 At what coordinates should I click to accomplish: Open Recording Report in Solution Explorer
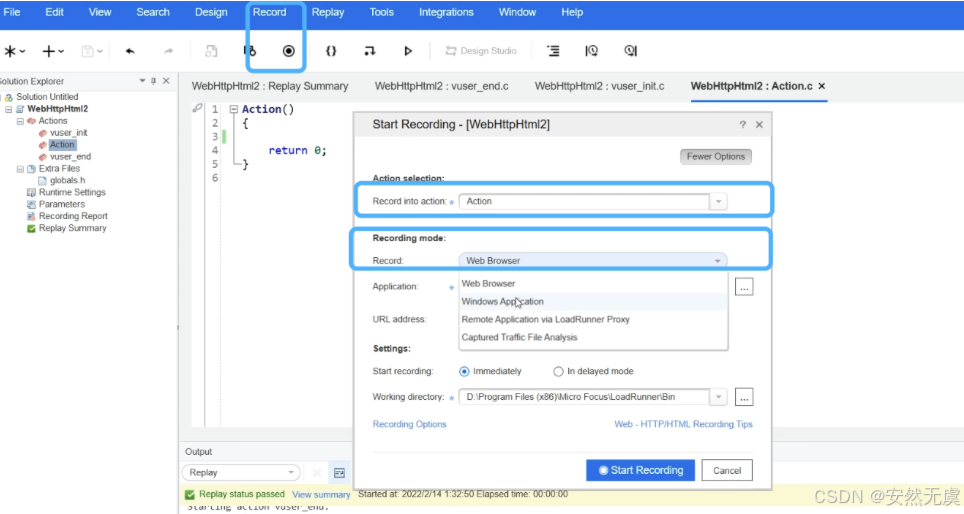click(73, 216)
